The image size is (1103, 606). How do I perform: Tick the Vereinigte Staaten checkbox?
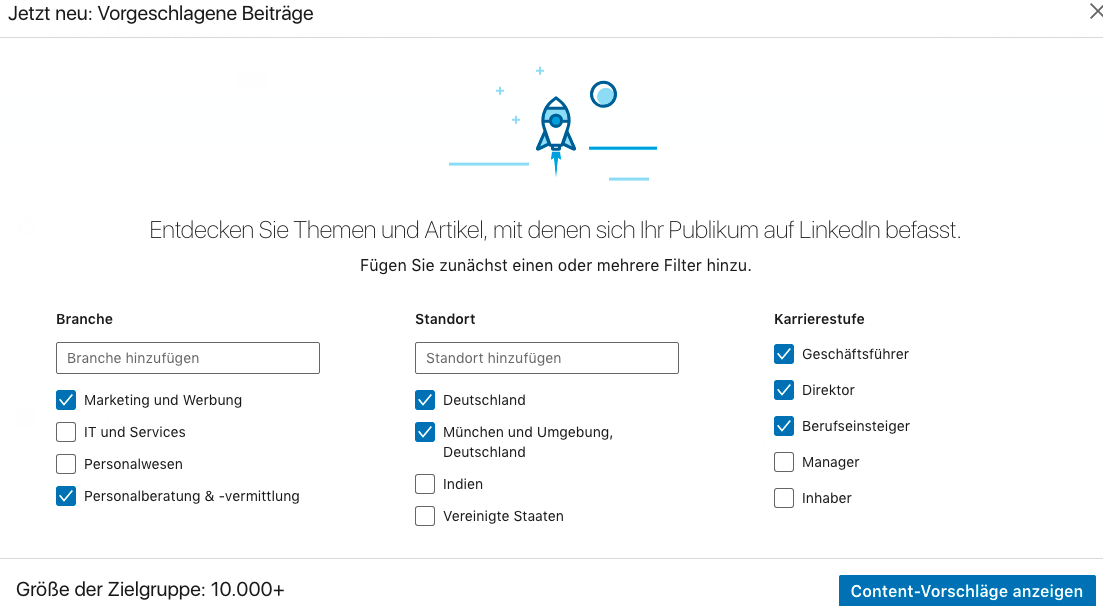[425, 516]
